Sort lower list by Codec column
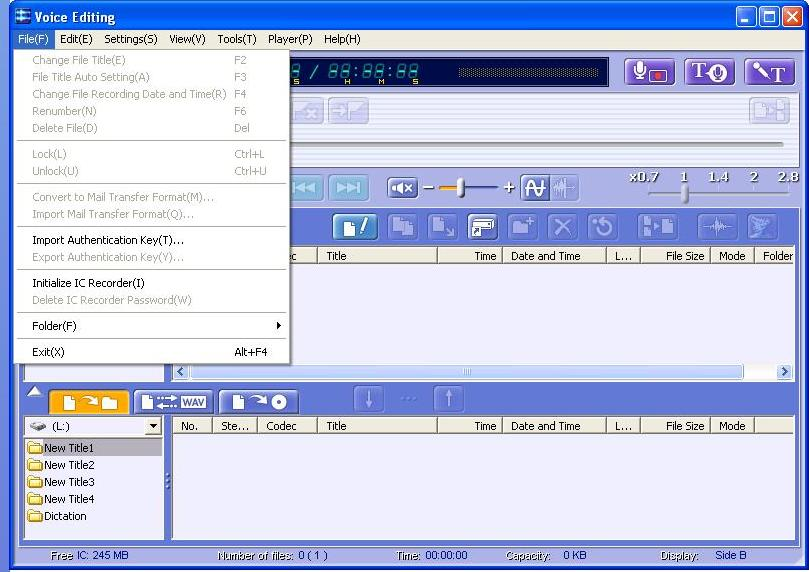This screenshot has height=572, width=809. (x=286, y=426)
